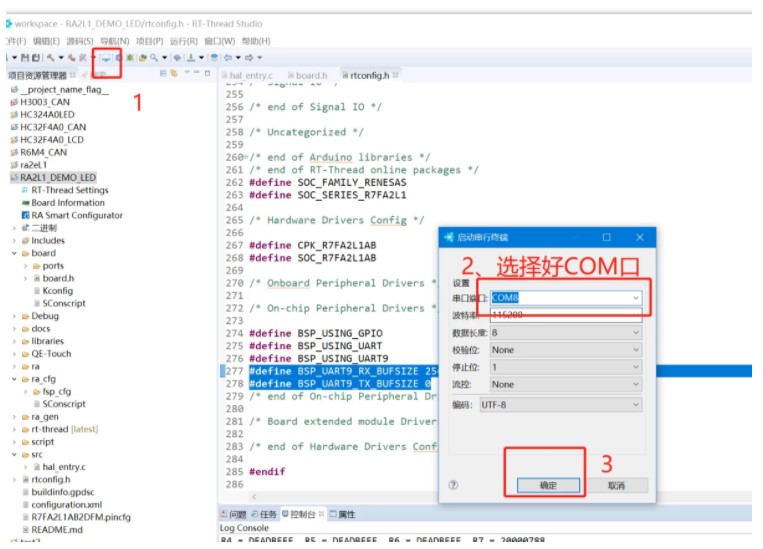Image resolution: width=763 pixels, height=549 pixels.
Task: Collapse the ra_cfg folder
Action: 14,379
